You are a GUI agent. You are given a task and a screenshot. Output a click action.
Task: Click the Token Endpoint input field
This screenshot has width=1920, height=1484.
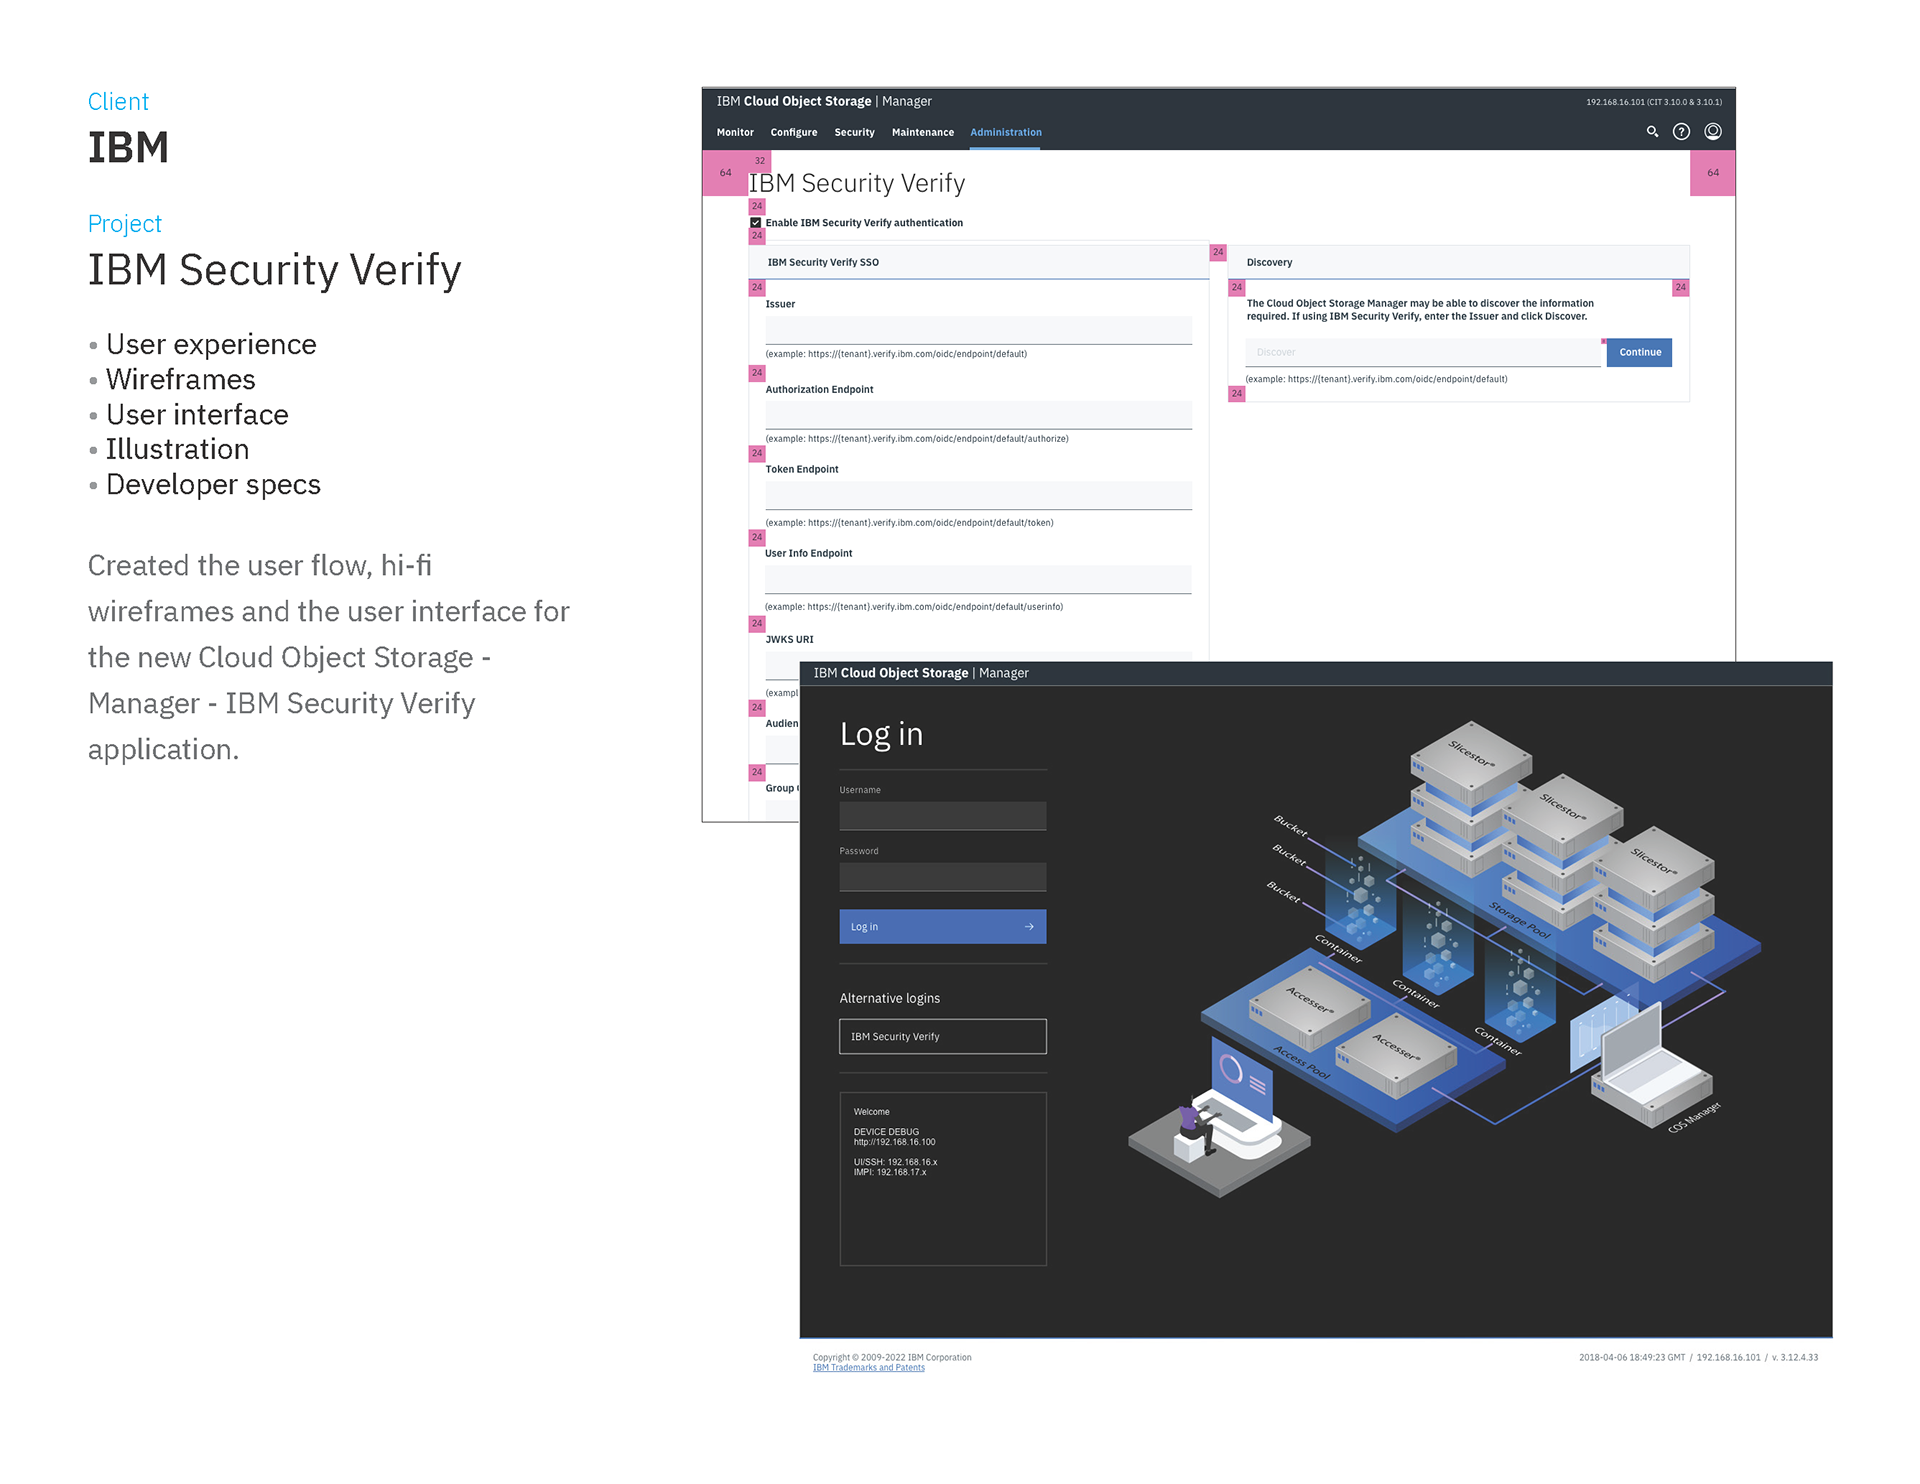[x=978, y=495]
